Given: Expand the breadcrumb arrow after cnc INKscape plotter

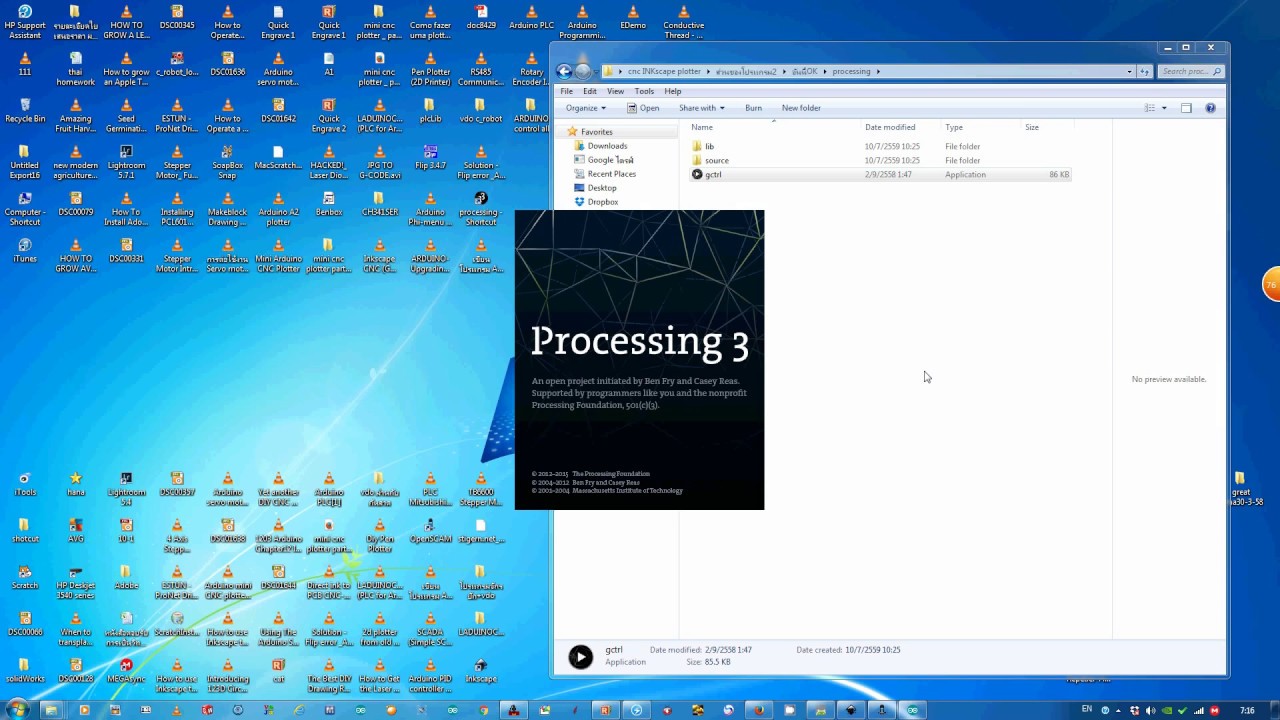Looking at the screenshot, I should [708, 71].
